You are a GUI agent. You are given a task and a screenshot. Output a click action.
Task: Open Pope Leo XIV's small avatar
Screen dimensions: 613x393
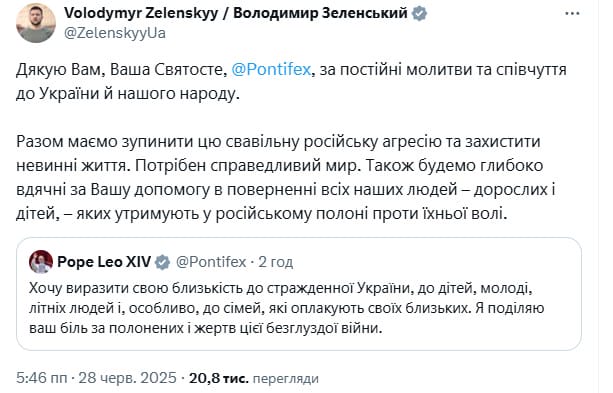[41, 262]
